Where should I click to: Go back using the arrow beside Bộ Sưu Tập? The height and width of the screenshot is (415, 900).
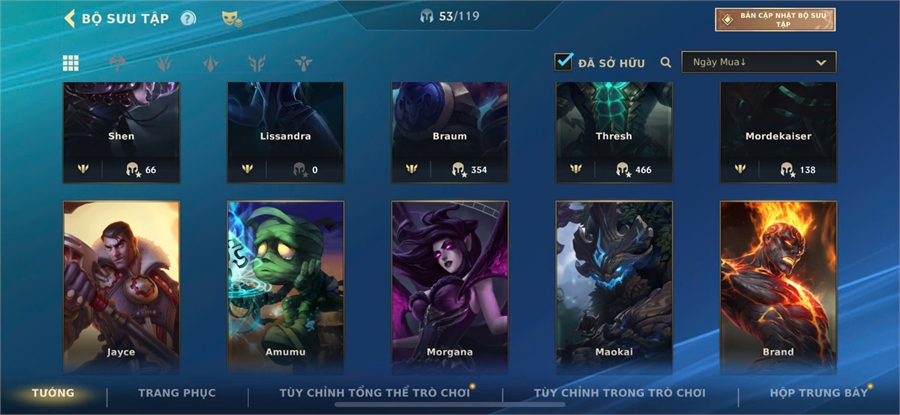coord(69,18)
